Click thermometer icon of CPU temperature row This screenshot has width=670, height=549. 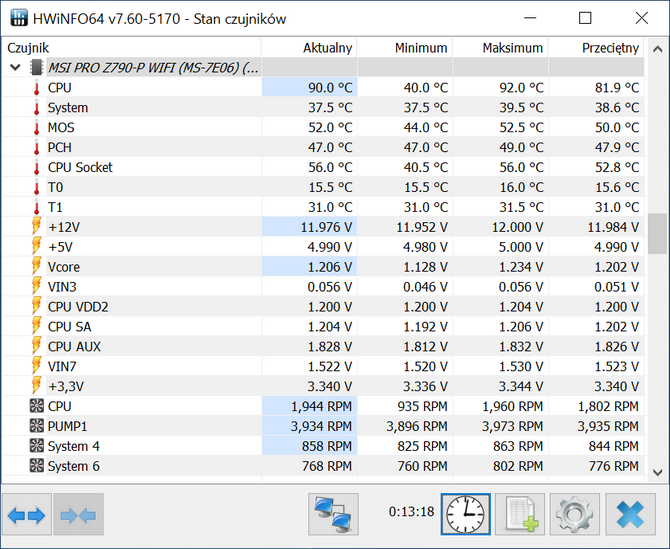coord(37,88)
